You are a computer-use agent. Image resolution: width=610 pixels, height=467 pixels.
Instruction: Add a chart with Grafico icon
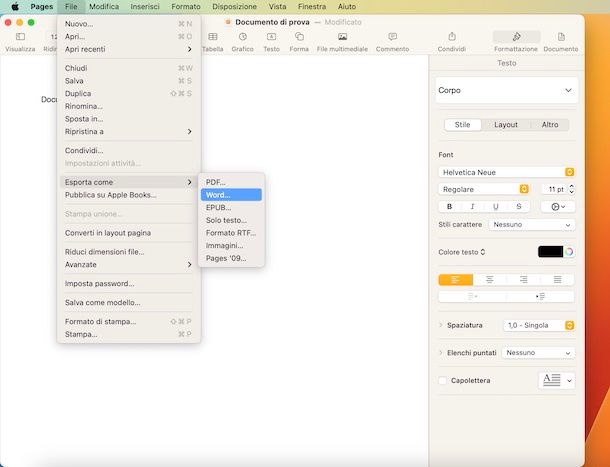click(243, 37)
